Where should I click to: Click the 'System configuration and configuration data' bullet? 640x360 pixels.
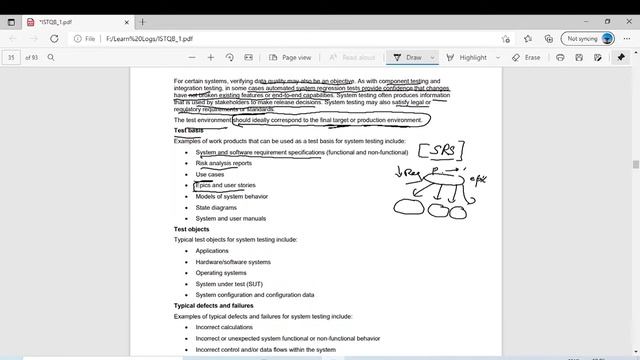tap(255, 295)
